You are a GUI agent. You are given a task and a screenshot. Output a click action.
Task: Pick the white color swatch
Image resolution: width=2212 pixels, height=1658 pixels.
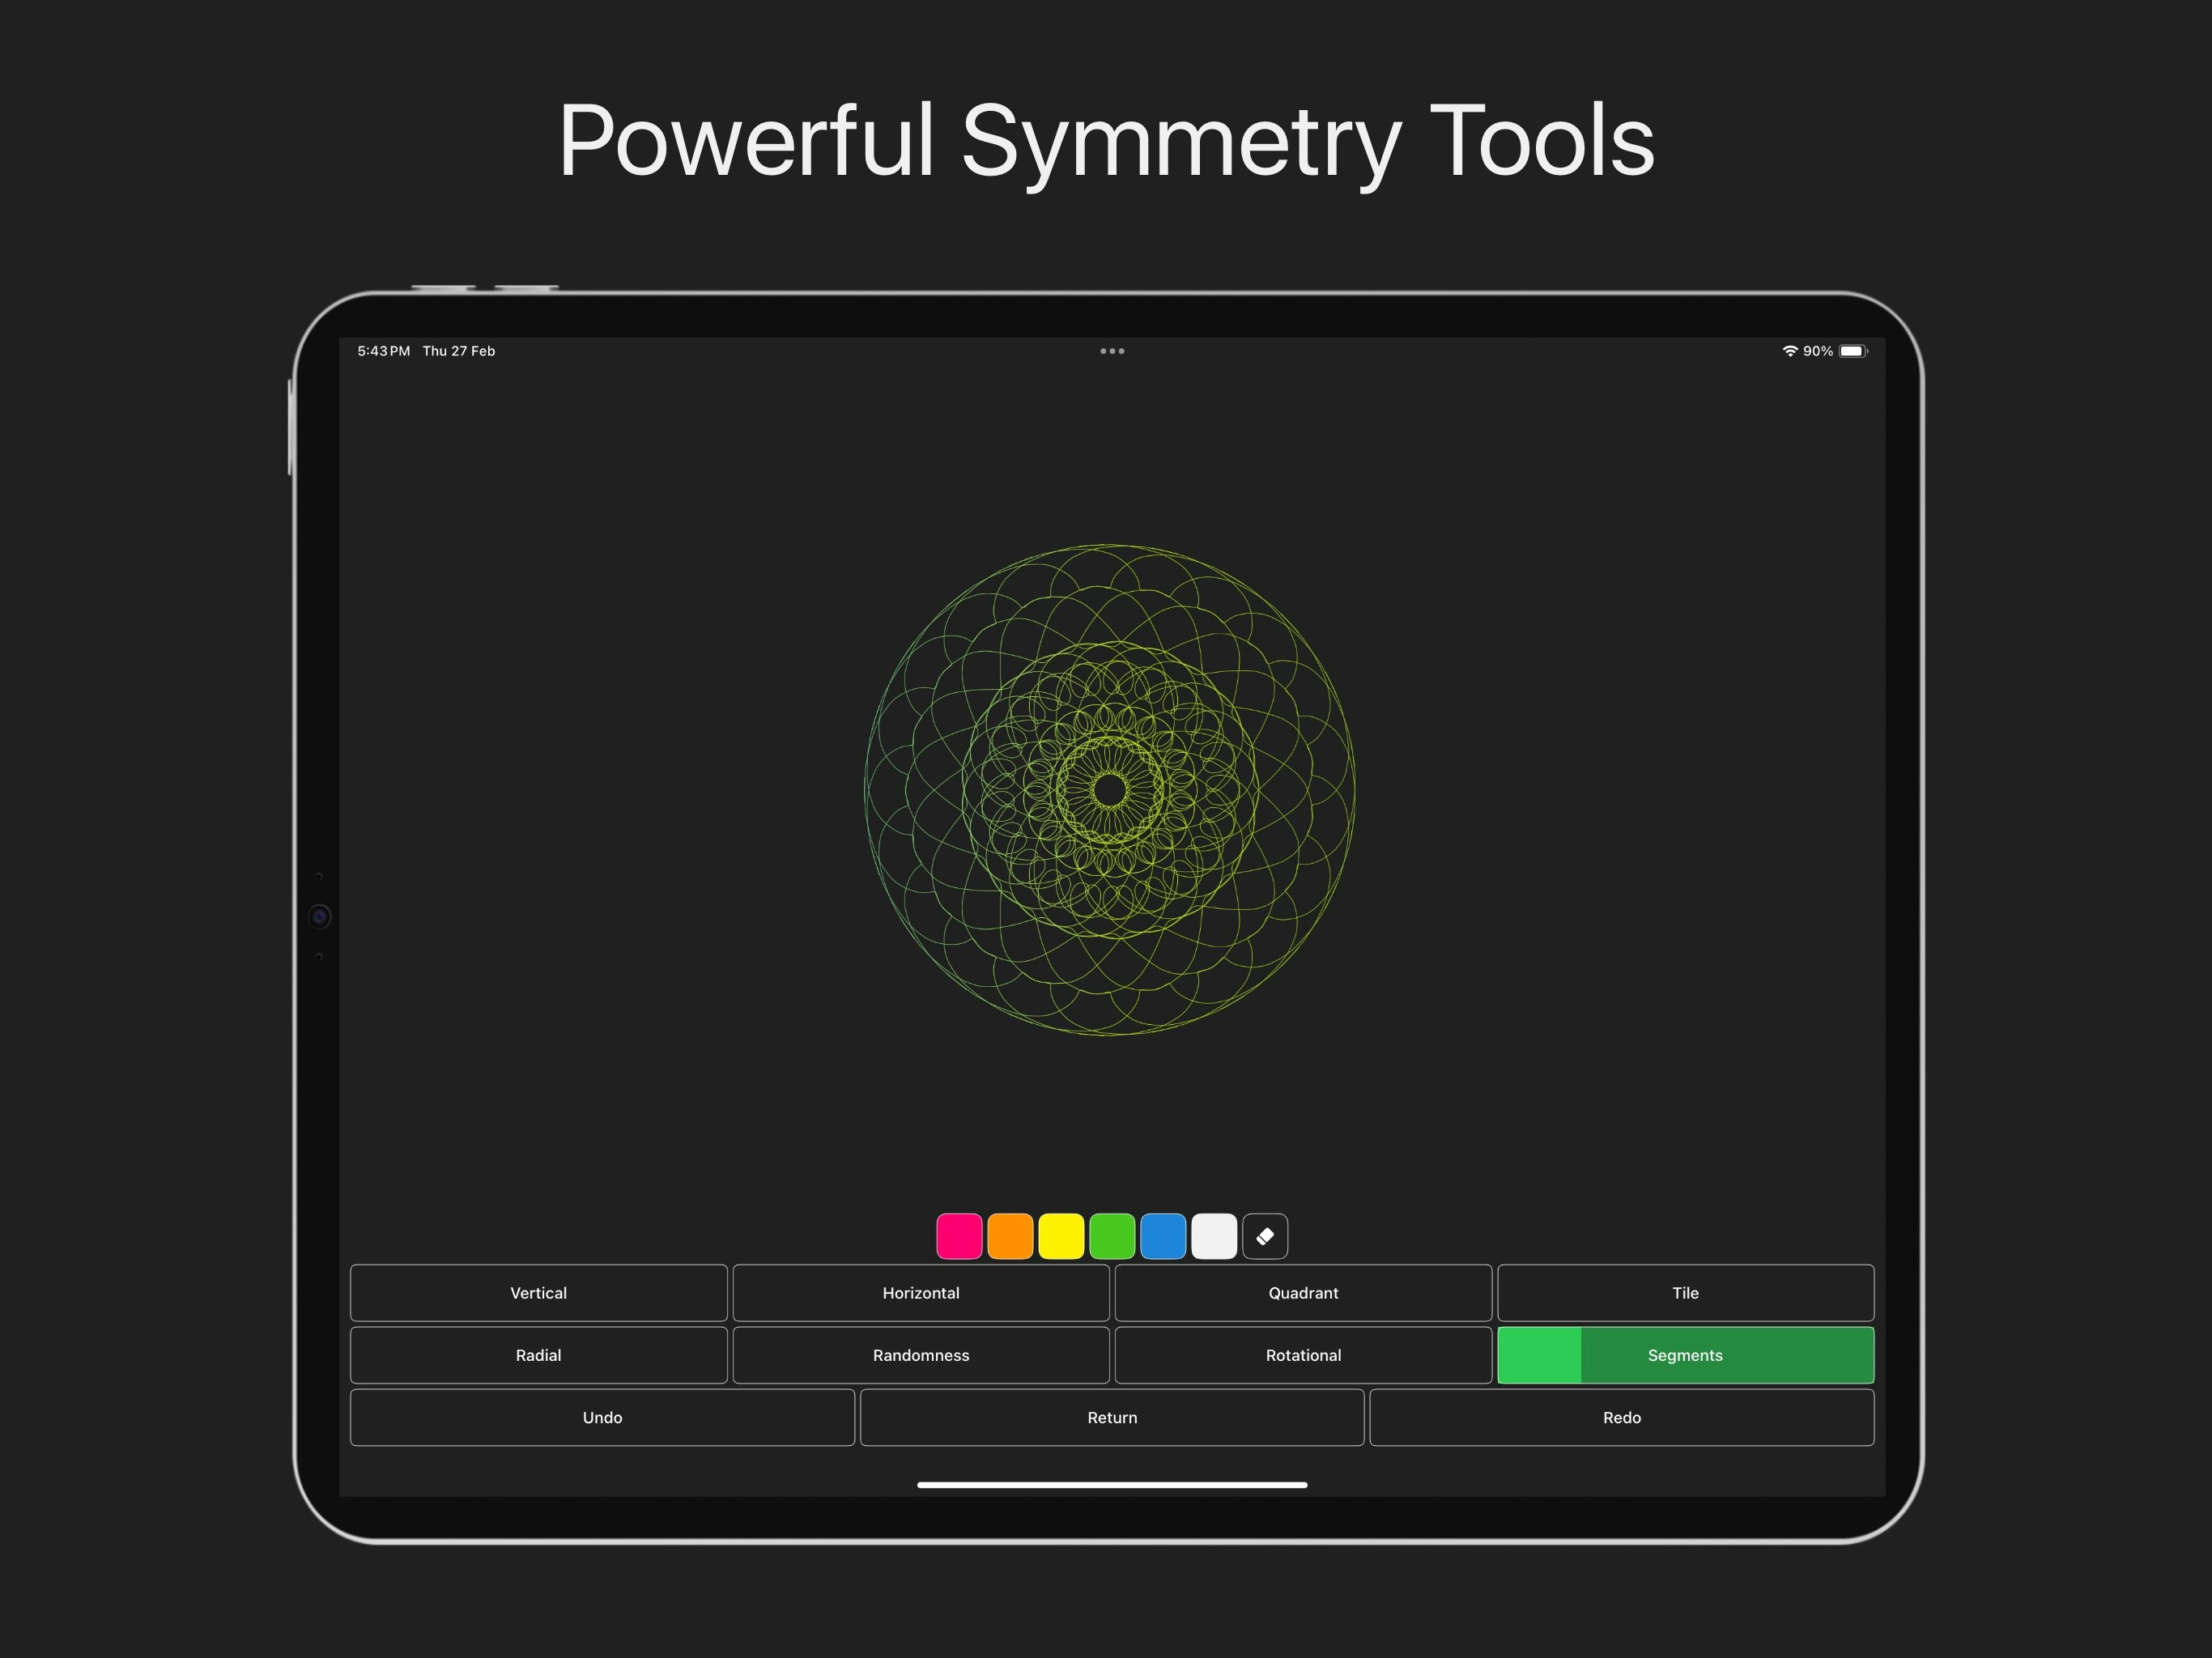1214,1236
